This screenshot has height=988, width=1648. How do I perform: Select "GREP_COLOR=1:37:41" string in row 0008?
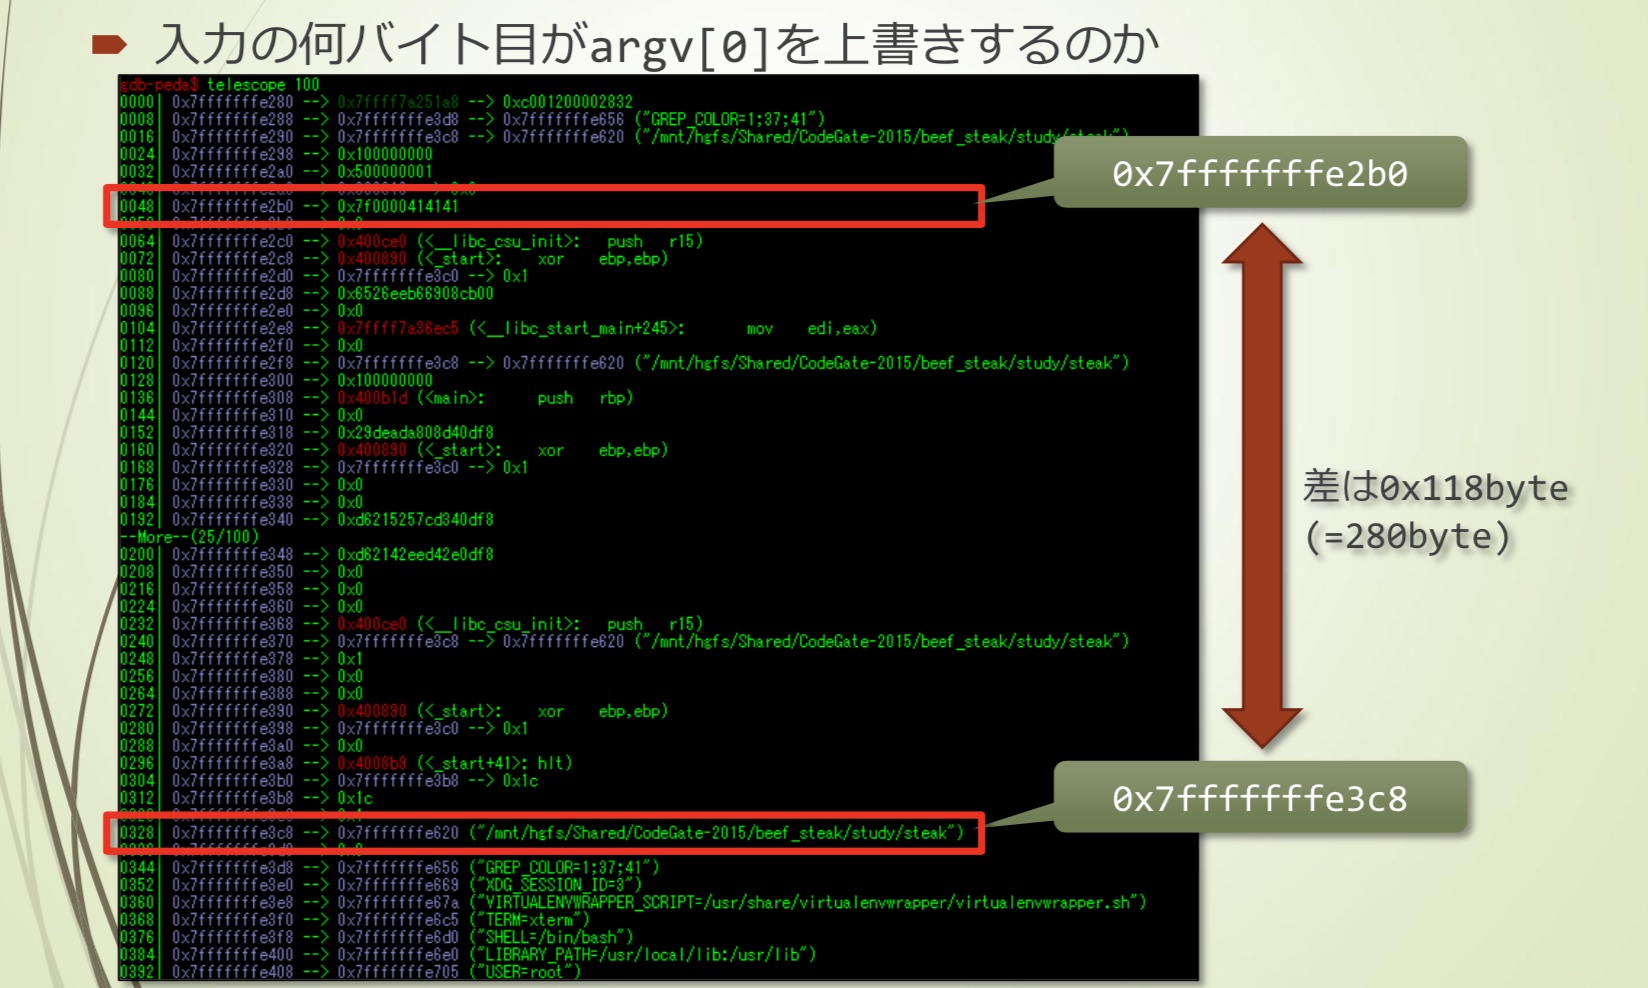(730, 119)
